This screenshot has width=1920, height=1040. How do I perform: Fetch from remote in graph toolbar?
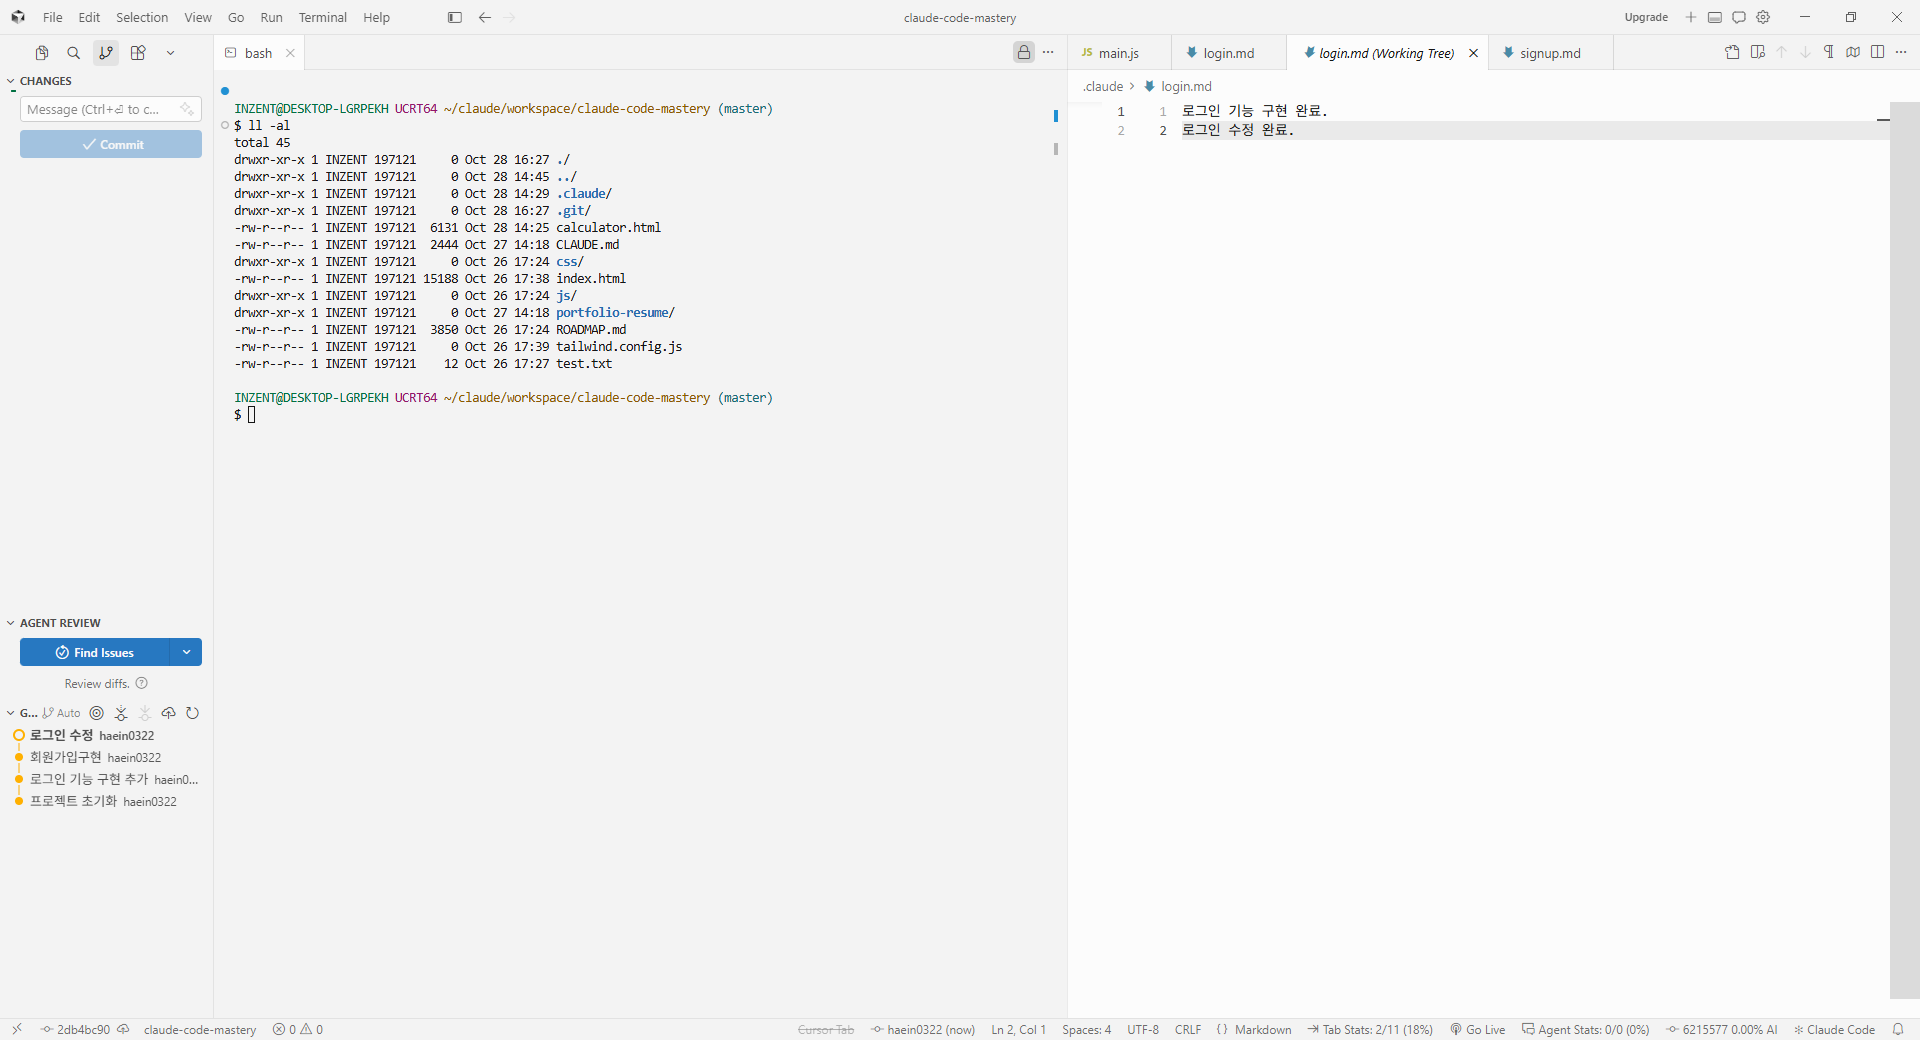(121, 713)
